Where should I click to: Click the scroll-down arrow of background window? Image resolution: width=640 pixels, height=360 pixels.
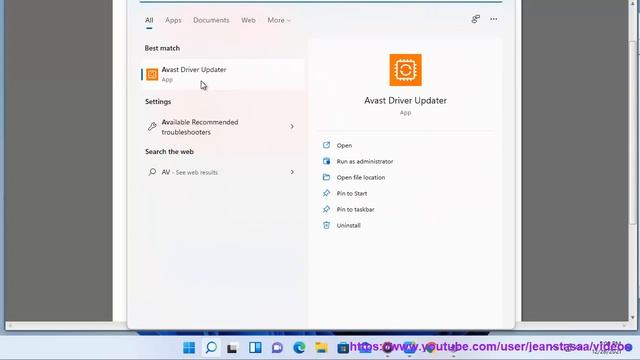point(633,317)
